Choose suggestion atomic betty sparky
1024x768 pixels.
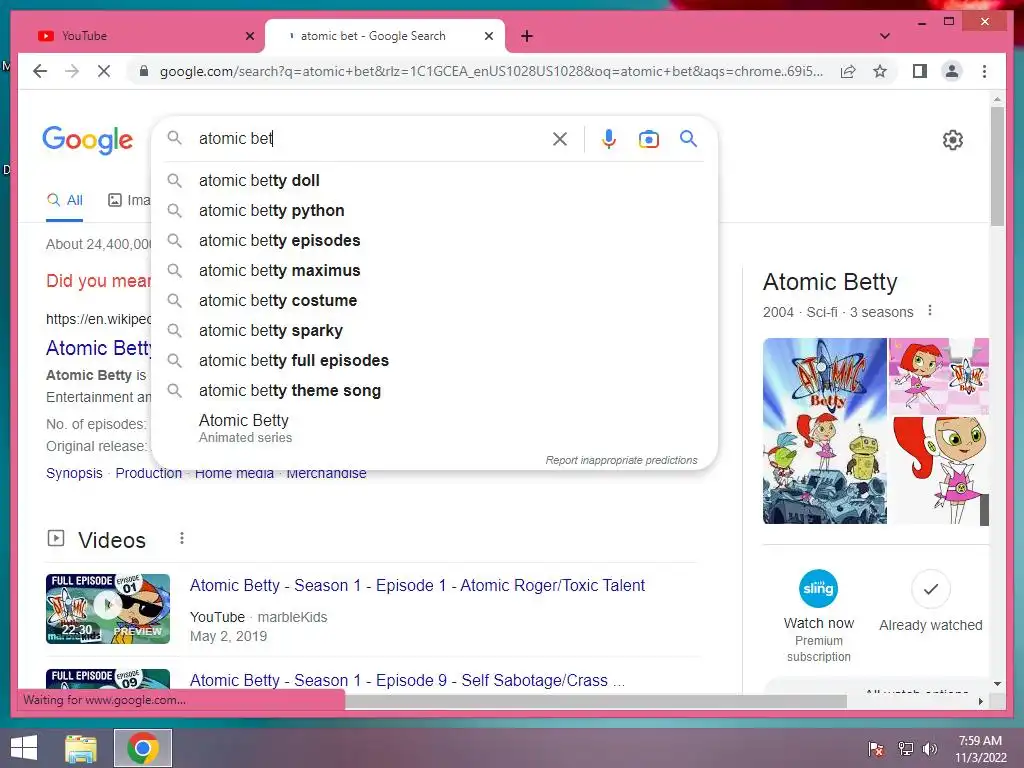pyautogui.click(x=434, y=330)
